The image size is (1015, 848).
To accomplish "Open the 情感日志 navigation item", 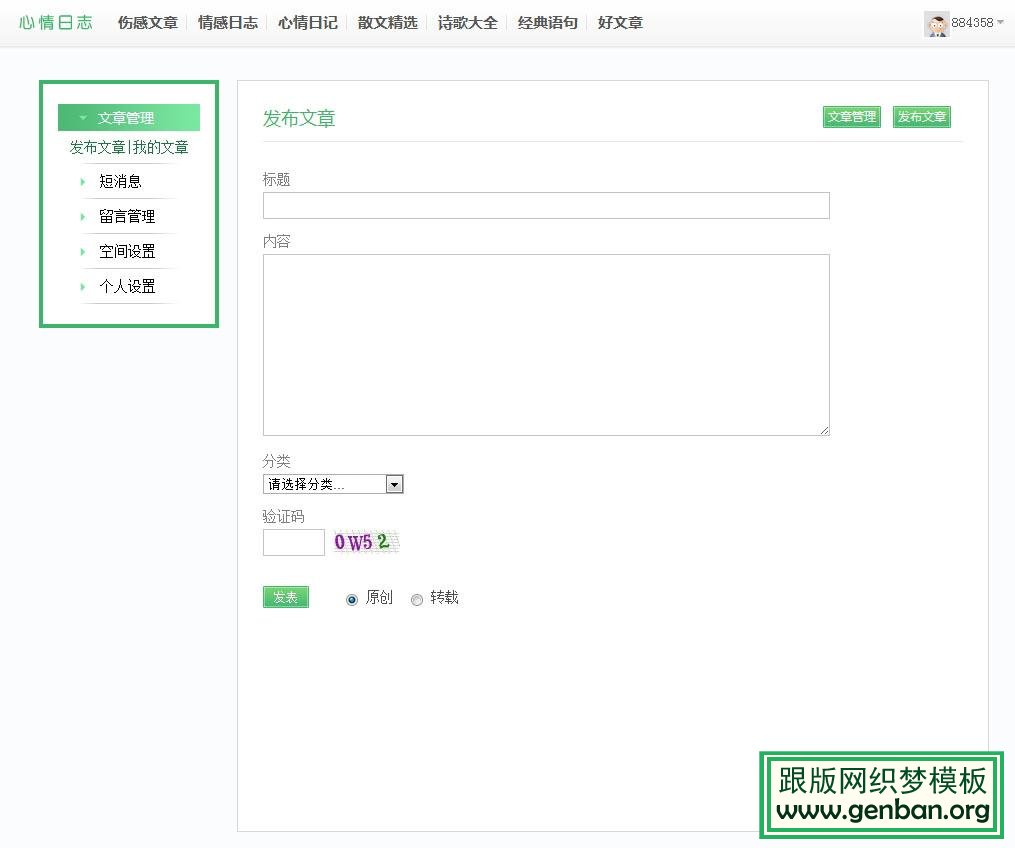I will point(228,23).
